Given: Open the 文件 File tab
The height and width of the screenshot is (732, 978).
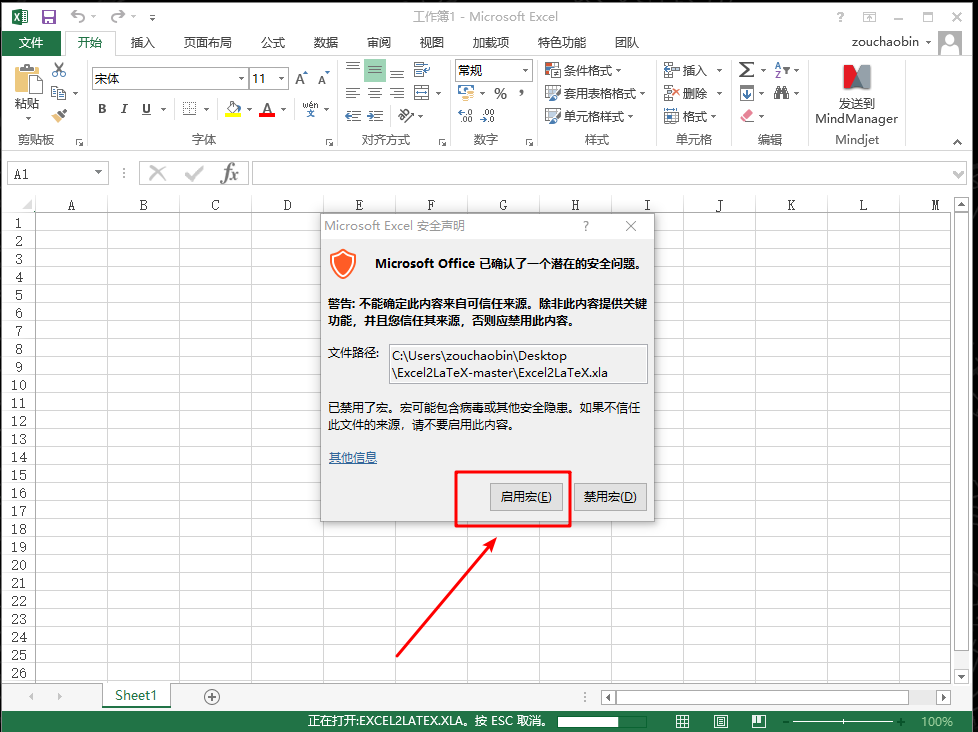Looking at the screenshot, I should (31, 42).
